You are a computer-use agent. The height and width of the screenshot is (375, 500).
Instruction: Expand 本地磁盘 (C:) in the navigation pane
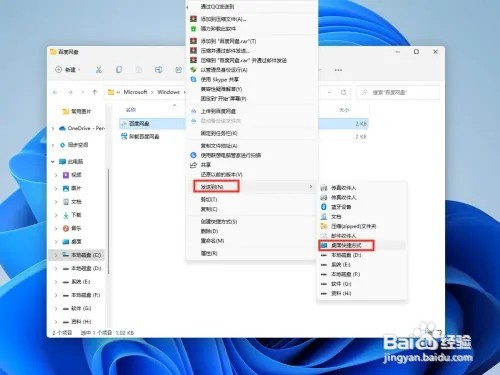click(56, 255)
